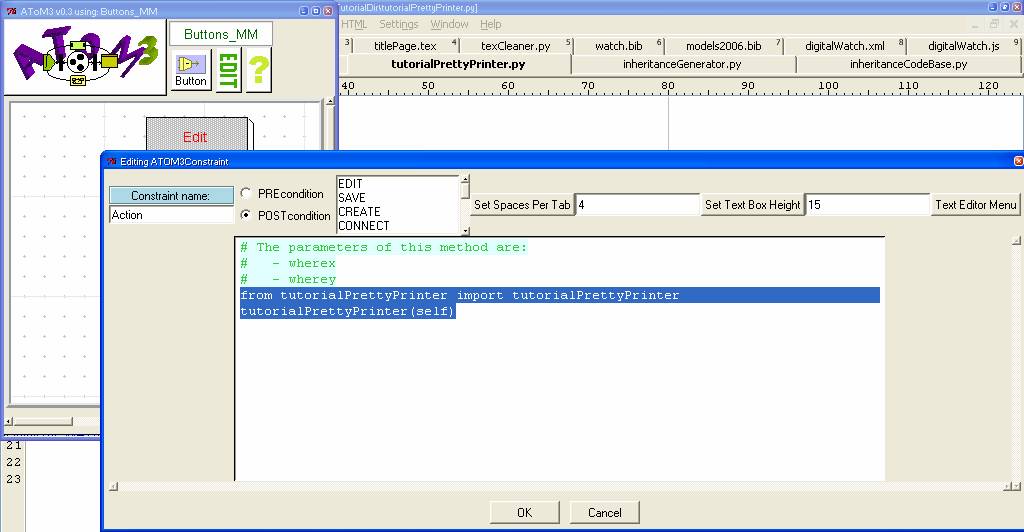Click the red Edit node on canvas
This screenshot has height=532, width=1024.
[195, 137]
